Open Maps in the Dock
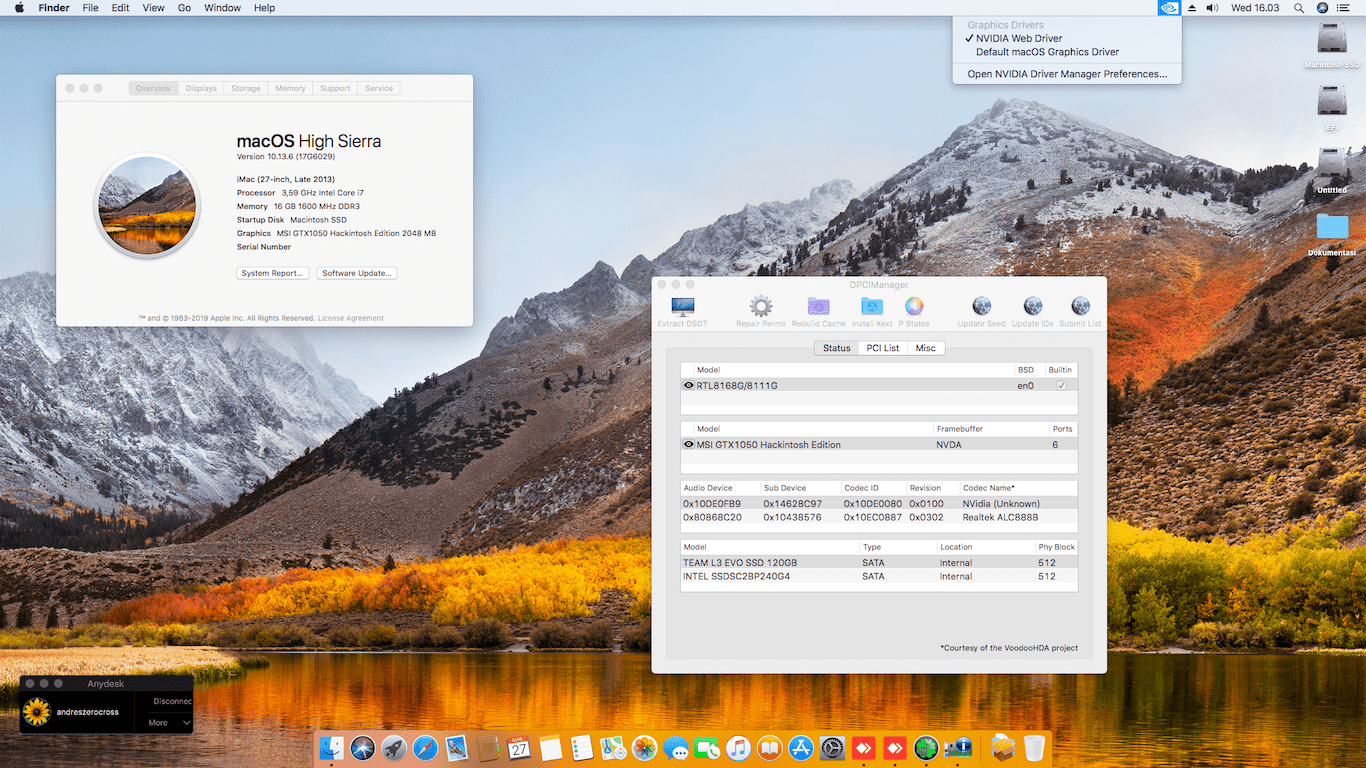This screenshot has width=1366, height=768. (613, 747)
